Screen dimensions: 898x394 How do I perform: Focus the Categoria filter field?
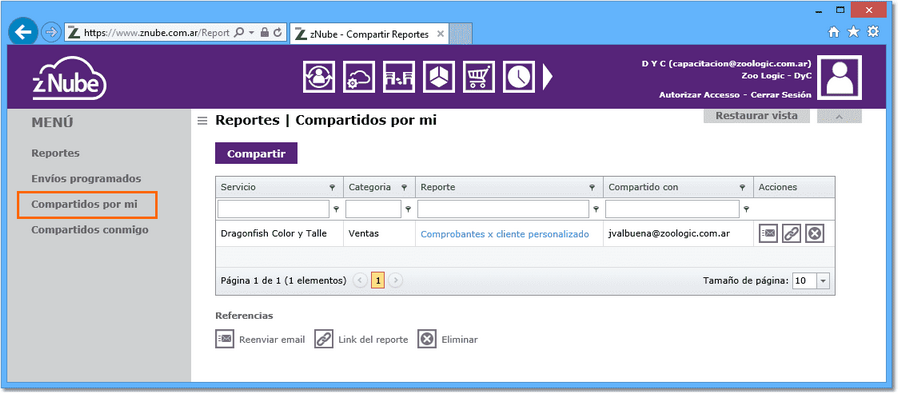point(373,209)
